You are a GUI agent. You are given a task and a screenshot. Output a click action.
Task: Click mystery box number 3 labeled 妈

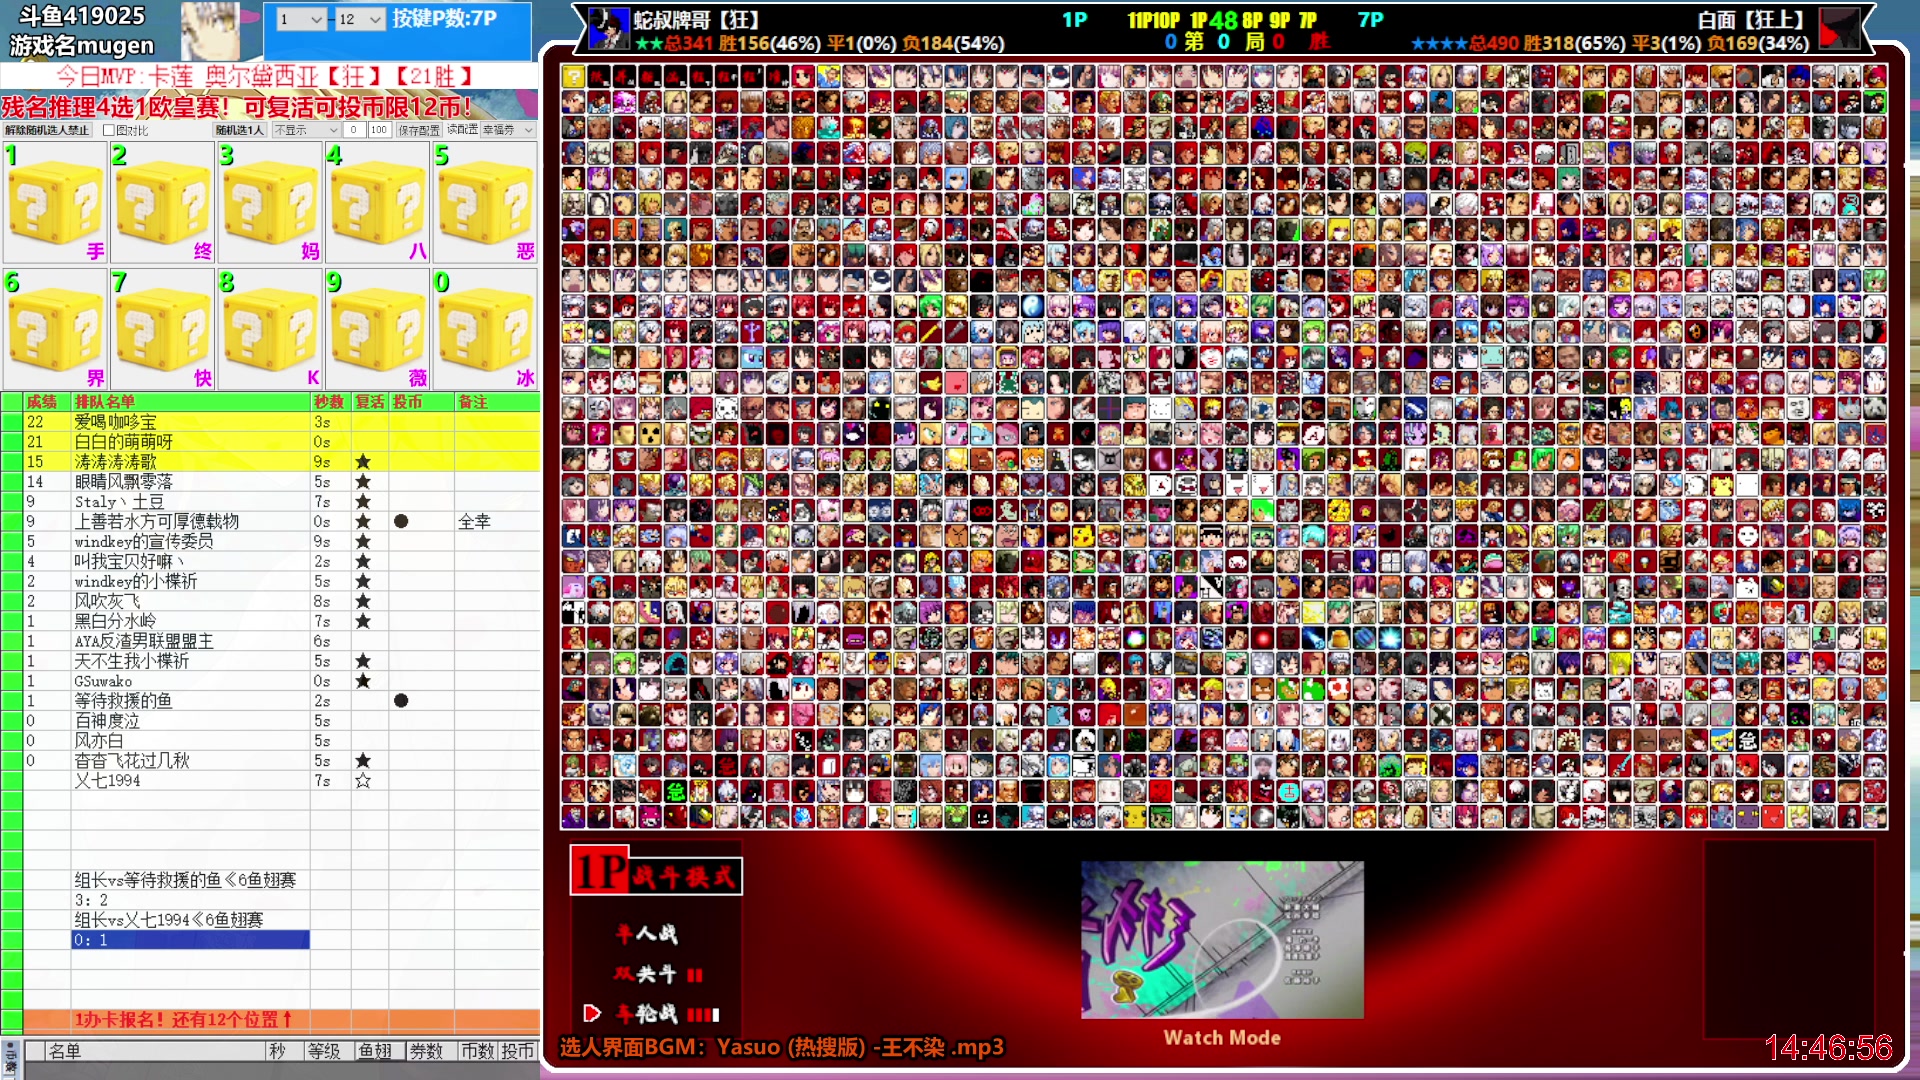coord(270,203)
